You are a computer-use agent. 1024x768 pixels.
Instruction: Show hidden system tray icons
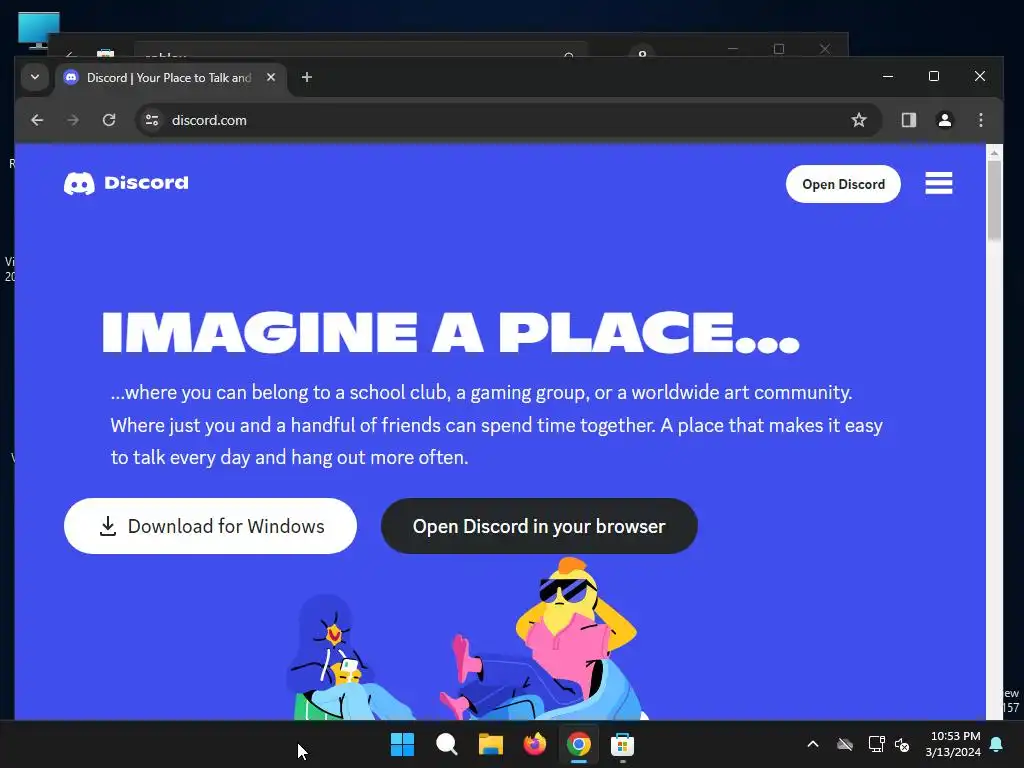click(813, 744)
